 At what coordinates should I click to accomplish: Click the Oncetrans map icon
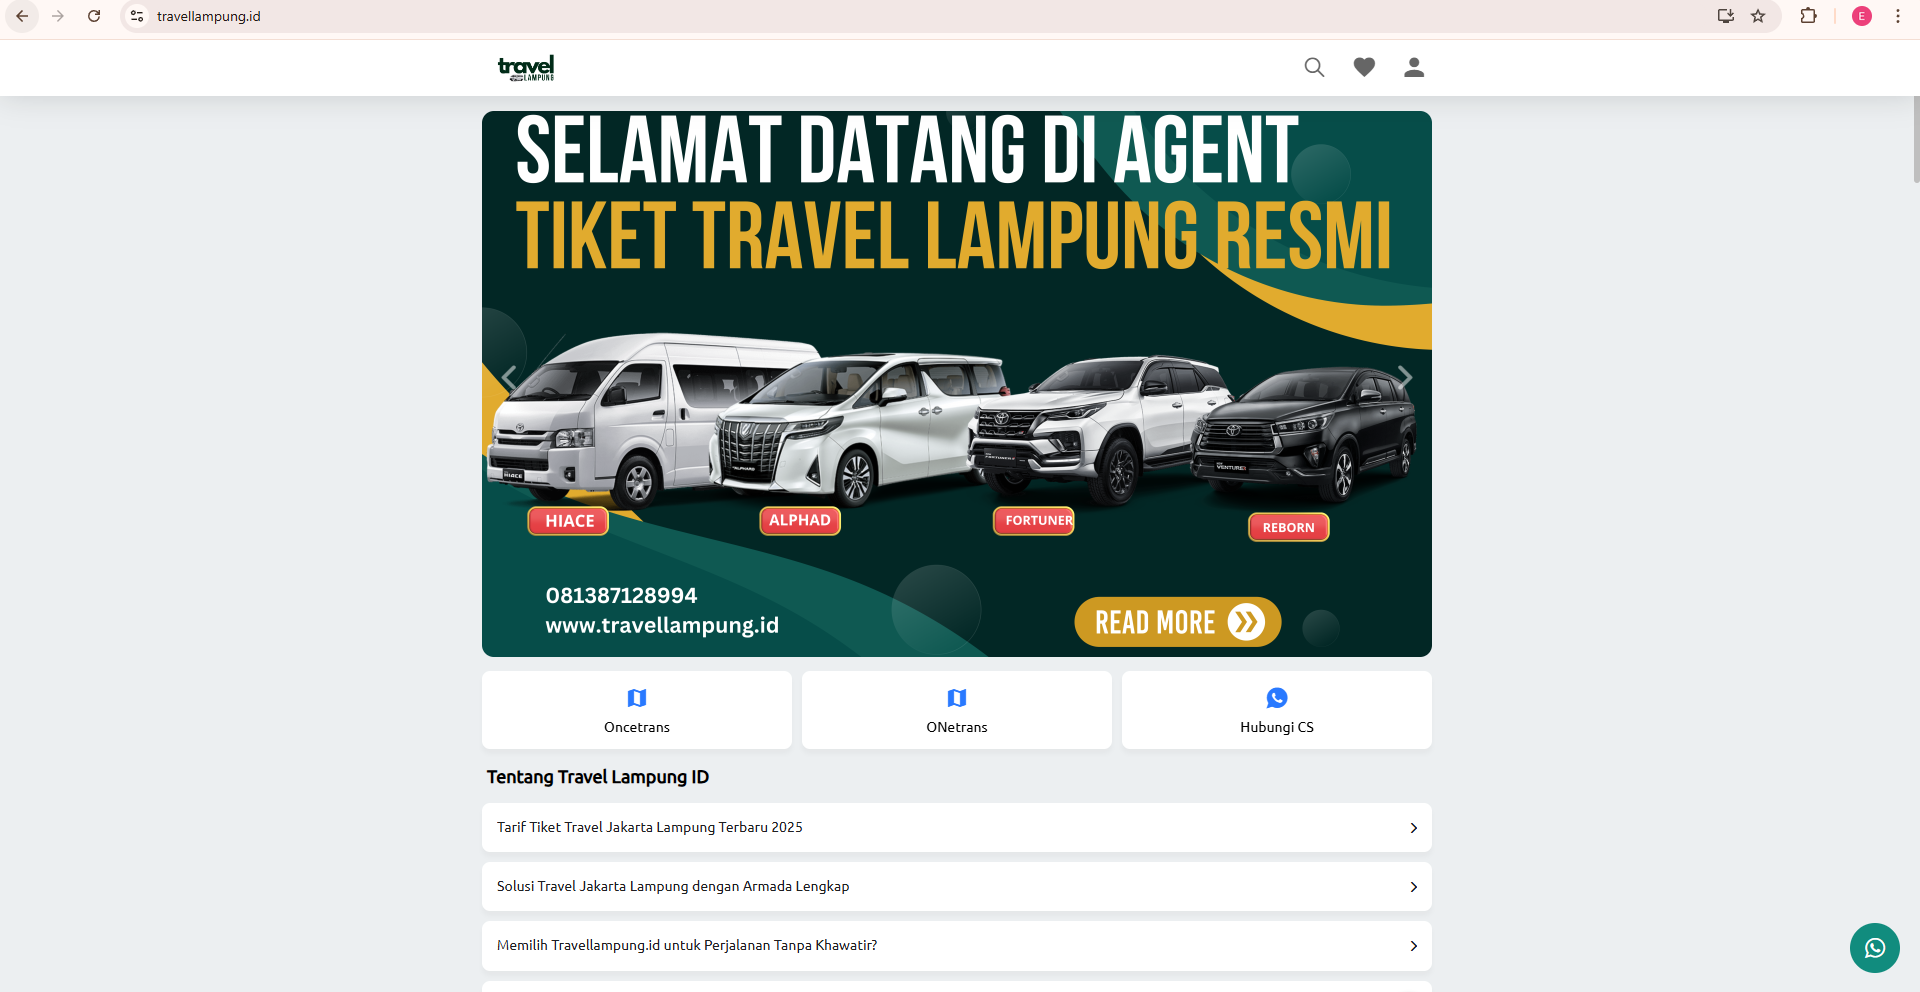[x=637, y=698]
